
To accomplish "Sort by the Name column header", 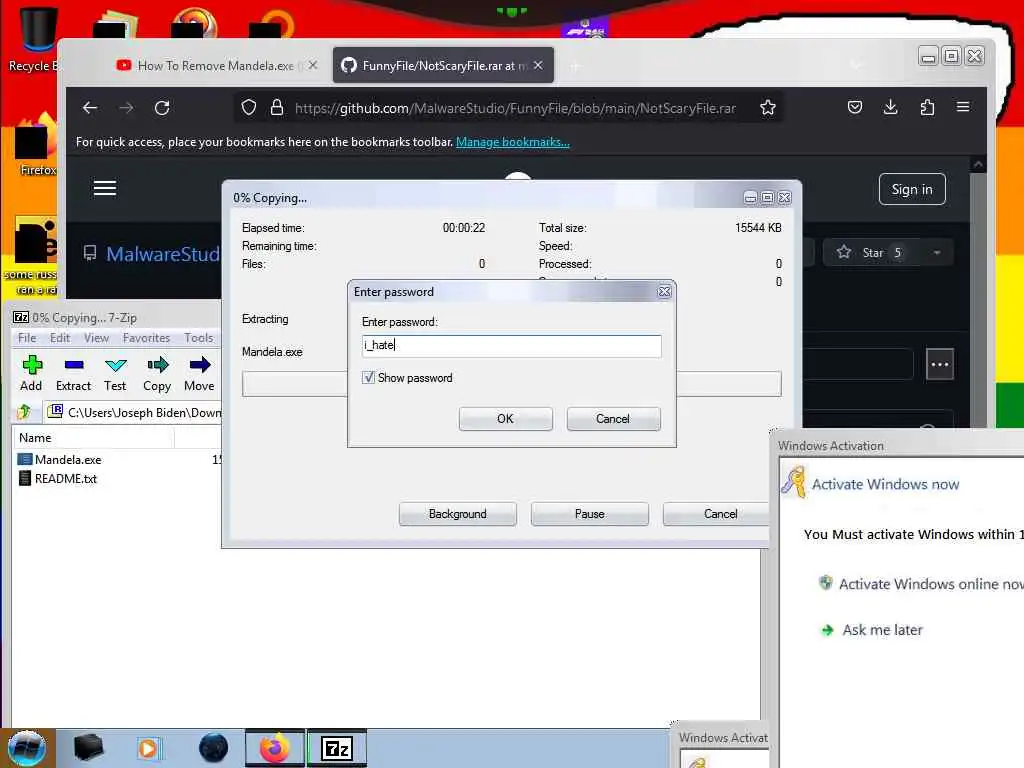I will [x=93, y=438].
